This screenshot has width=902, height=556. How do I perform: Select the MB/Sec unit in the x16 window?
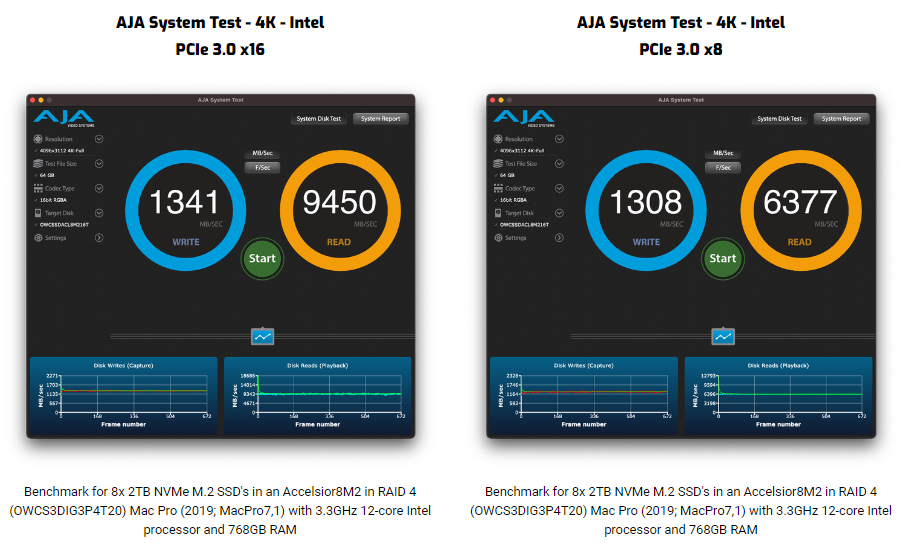pyautogui.click(x=262, y=154)
